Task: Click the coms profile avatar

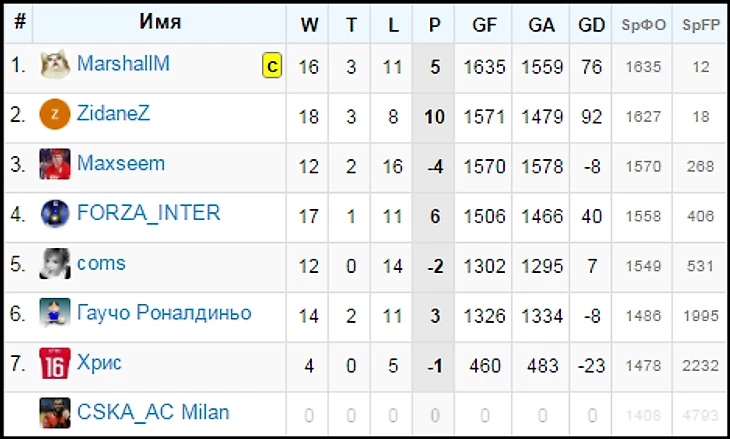Action: (x=55, y=264)
